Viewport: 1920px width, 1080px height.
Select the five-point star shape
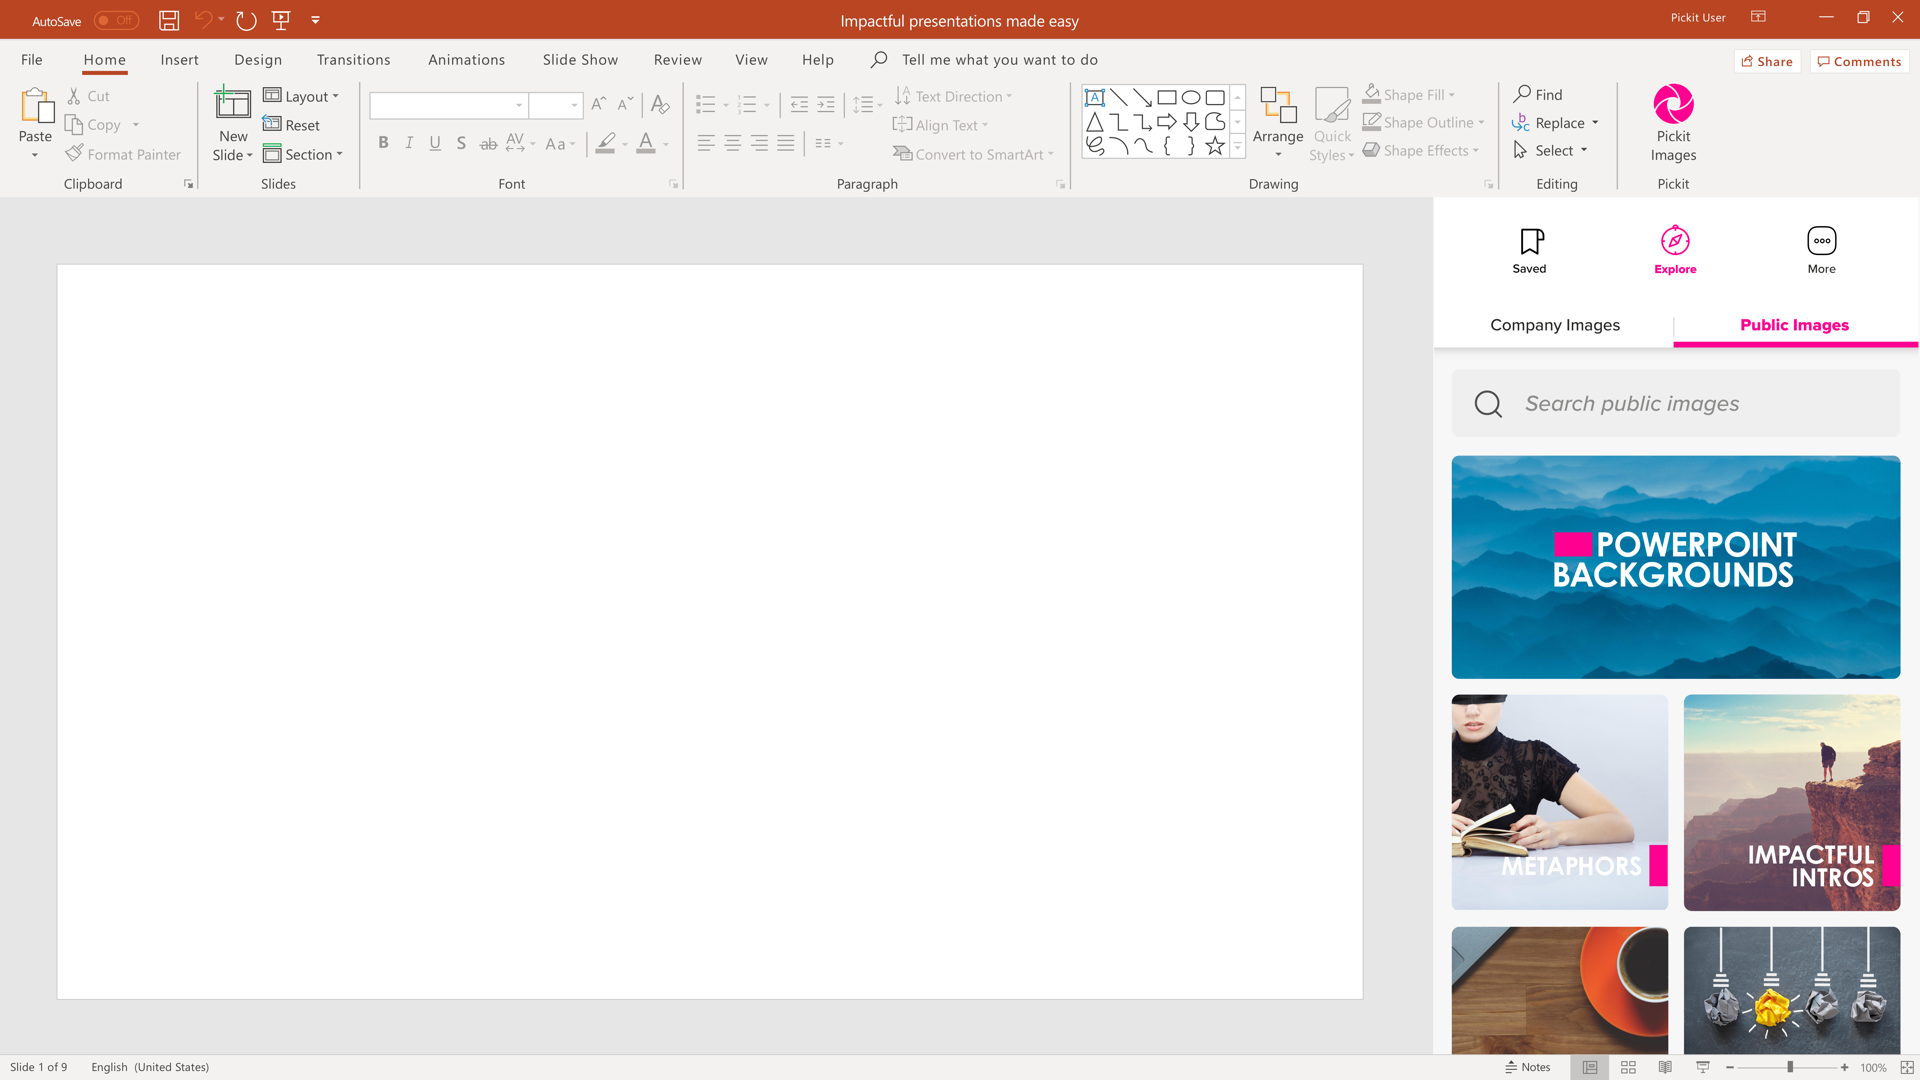[x=1215, y=146]
